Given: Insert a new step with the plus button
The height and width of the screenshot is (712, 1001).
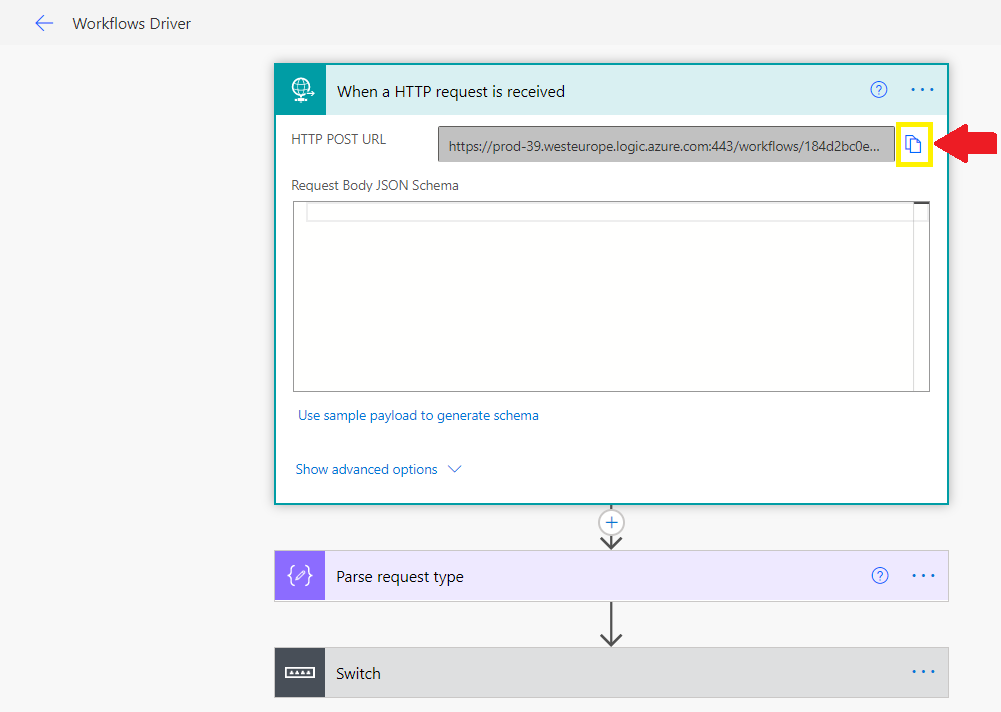Looking at the screenshot, I should pyautogui.click(x=611, y=523).
